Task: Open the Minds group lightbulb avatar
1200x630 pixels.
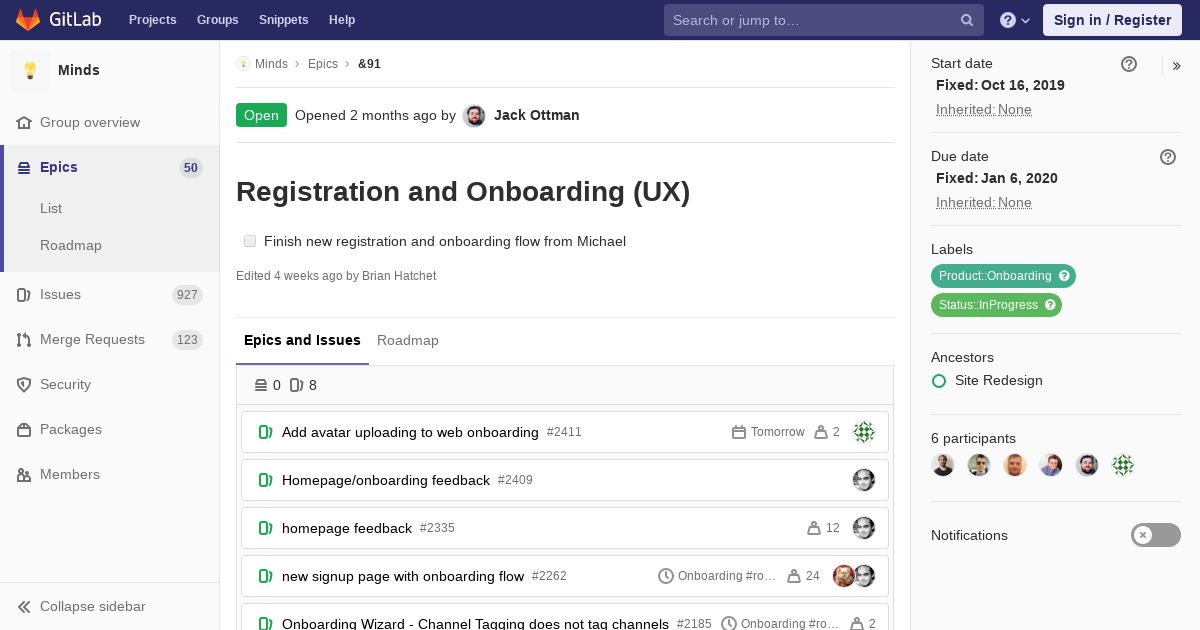Action: pyautogui.click(x=30, y=70)
